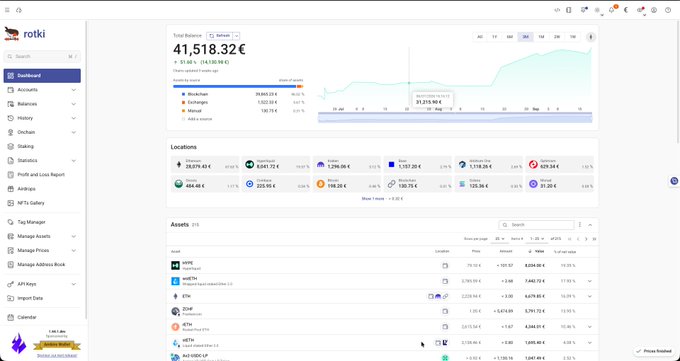Click the hamburger menu icon in the top bar
680x361 pixels.
point(7,10)
